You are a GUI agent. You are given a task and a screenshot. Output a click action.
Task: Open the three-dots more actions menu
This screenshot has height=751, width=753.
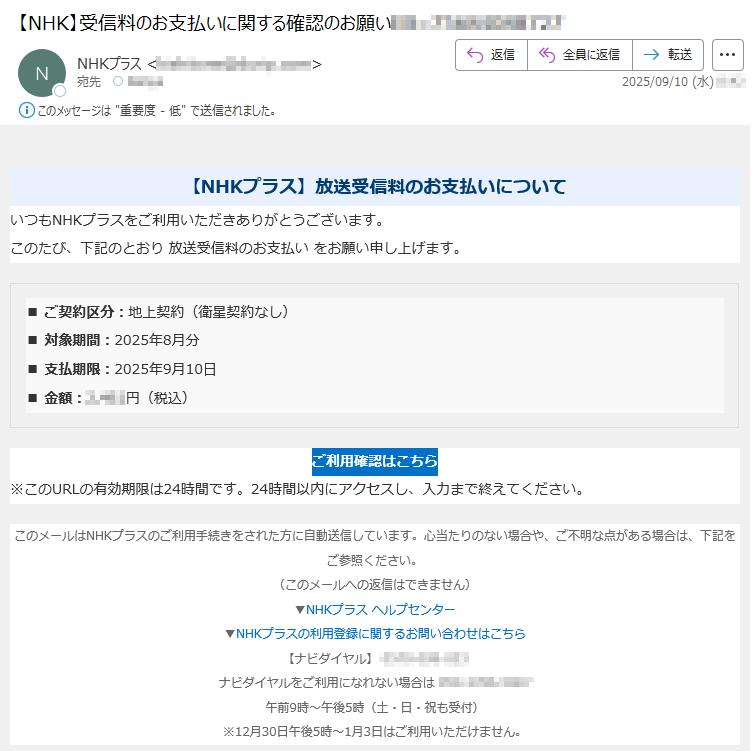(x=727, y=55)
